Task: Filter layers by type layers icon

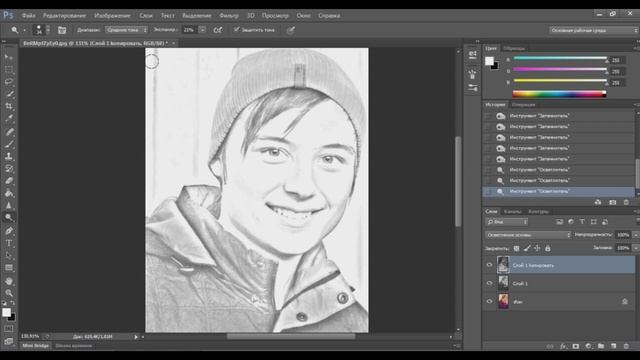Action: (x=582, y=222)
